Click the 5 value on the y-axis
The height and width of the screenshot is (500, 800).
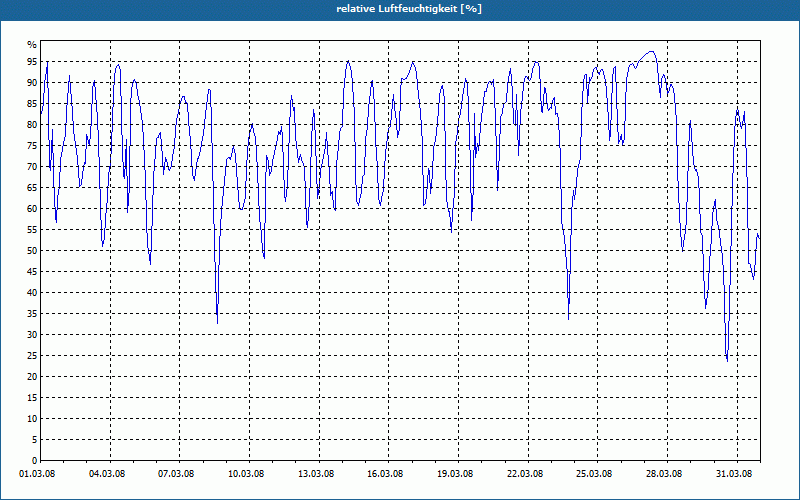35,440
